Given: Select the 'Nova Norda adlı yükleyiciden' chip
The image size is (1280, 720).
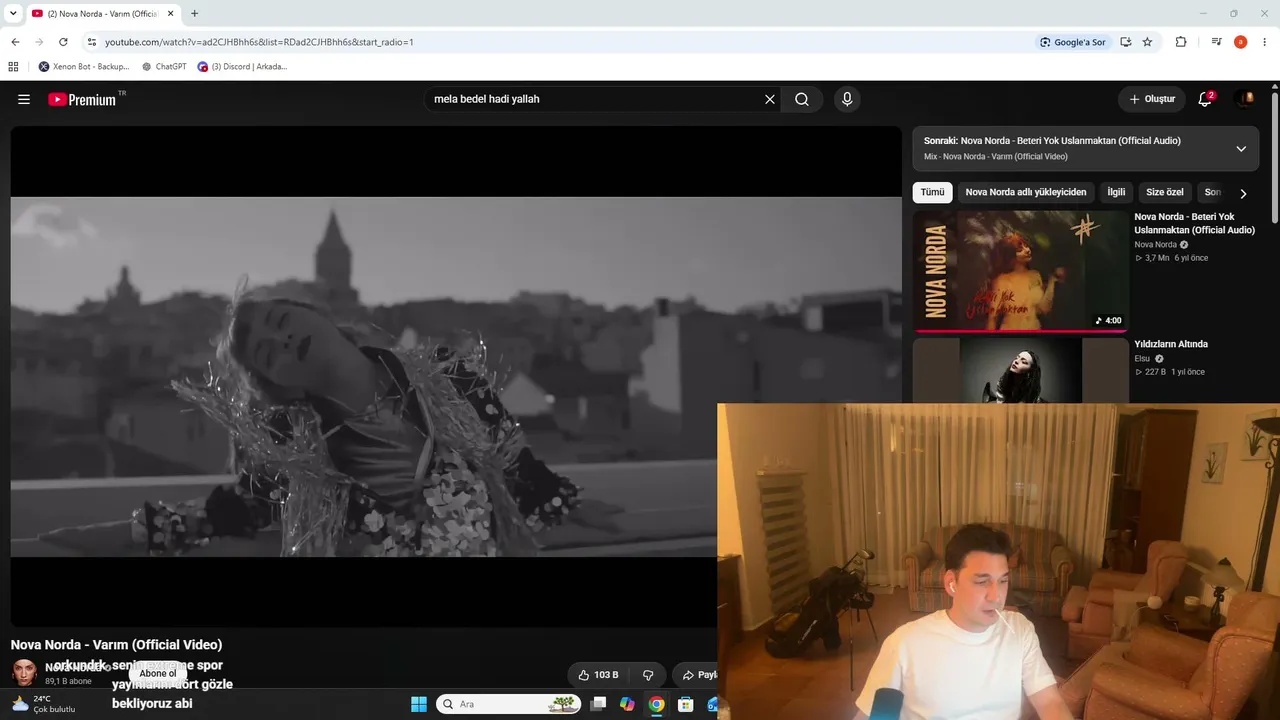Looking at the screenshot, I should (x=1025, y=192).
